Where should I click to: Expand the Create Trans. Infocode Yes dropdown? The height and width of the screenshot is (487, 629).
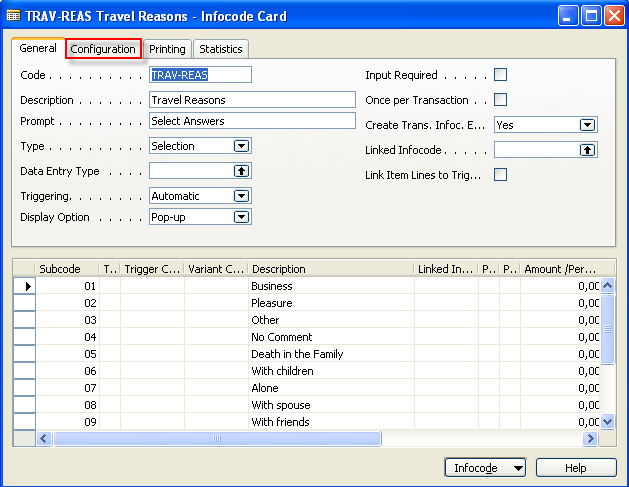click(x=588, y=125)
